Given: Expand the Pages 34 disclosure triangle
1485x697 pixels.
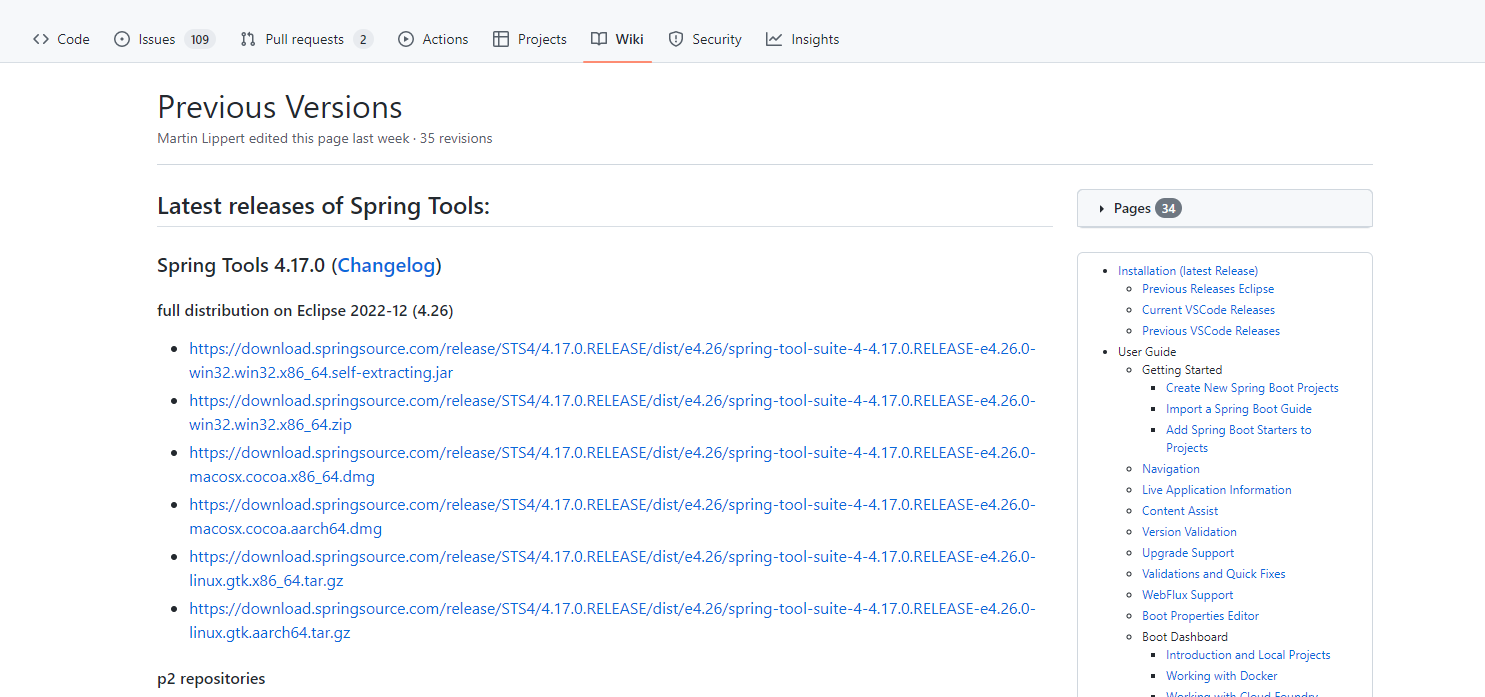Looking at the screenshot, I should click(1102, 209).
